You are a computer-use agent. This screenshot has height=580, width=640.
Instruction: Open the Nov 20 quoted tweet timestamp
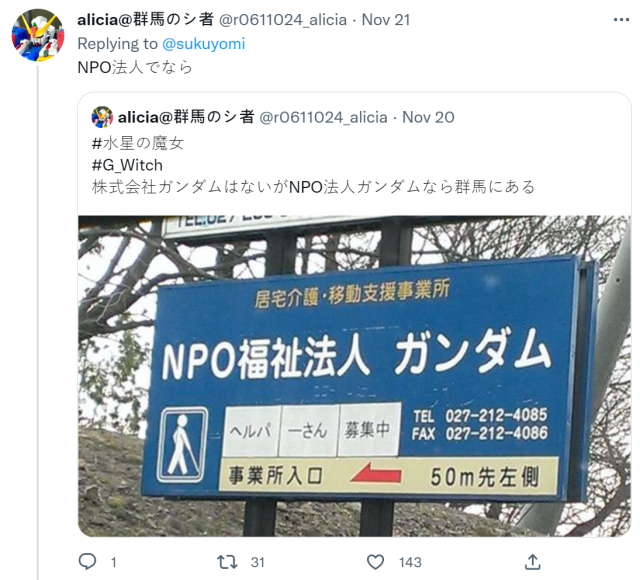tap(428, 118)
